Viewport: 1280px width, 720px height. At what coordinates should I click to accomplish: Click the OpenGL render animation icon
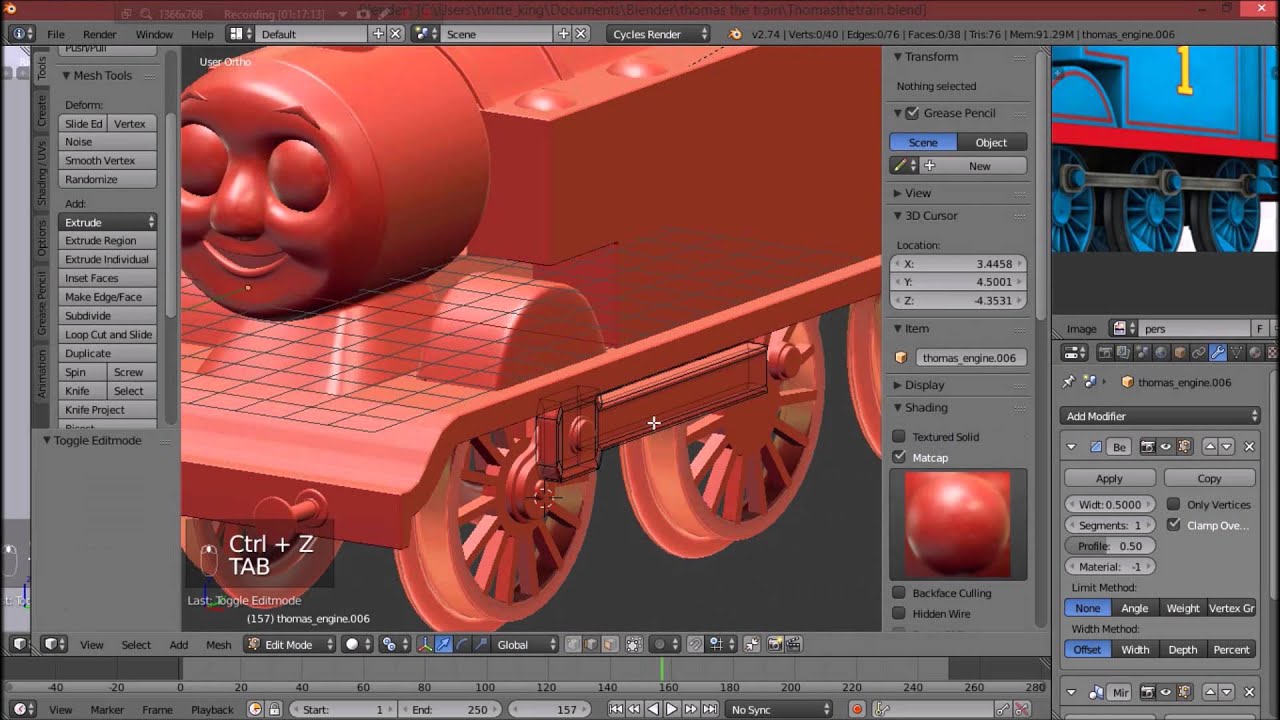[792, 645]
